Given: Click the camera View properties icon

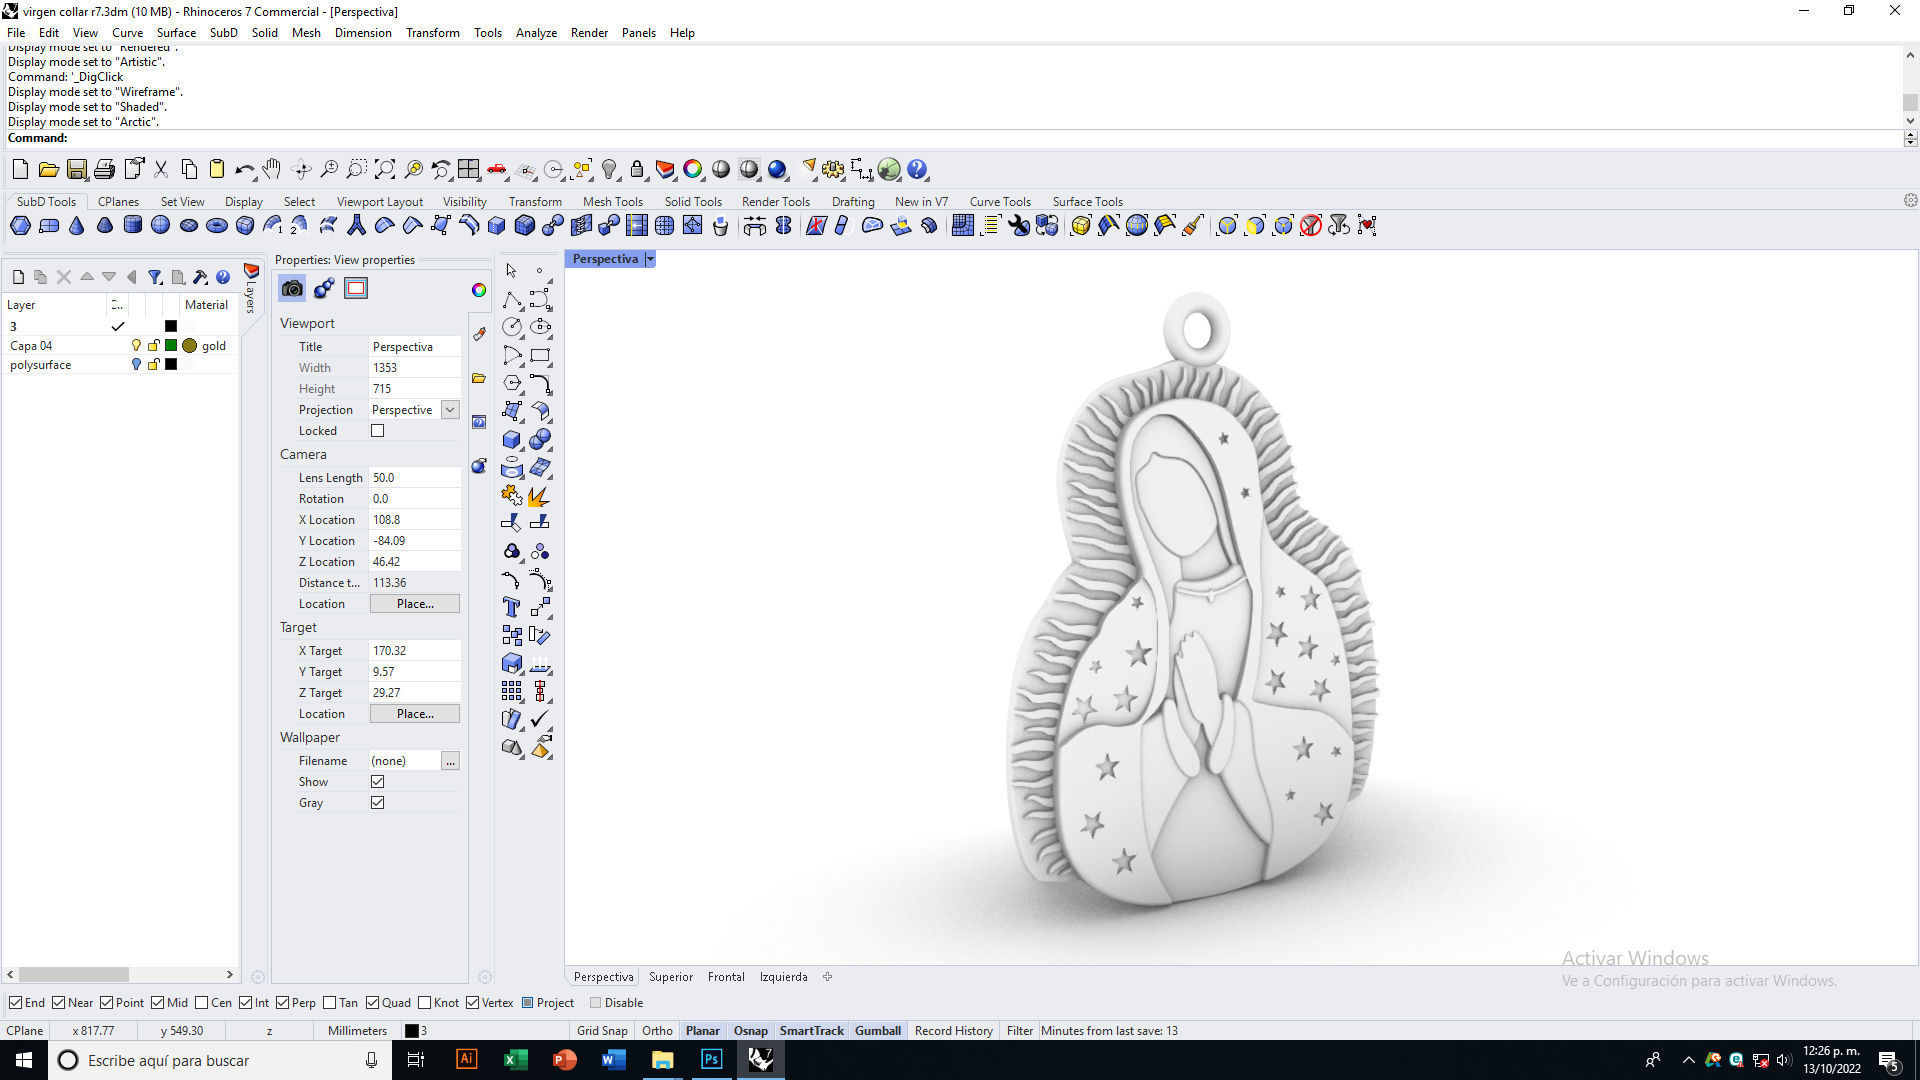Looking at the screenshot, I should (292, 289).
